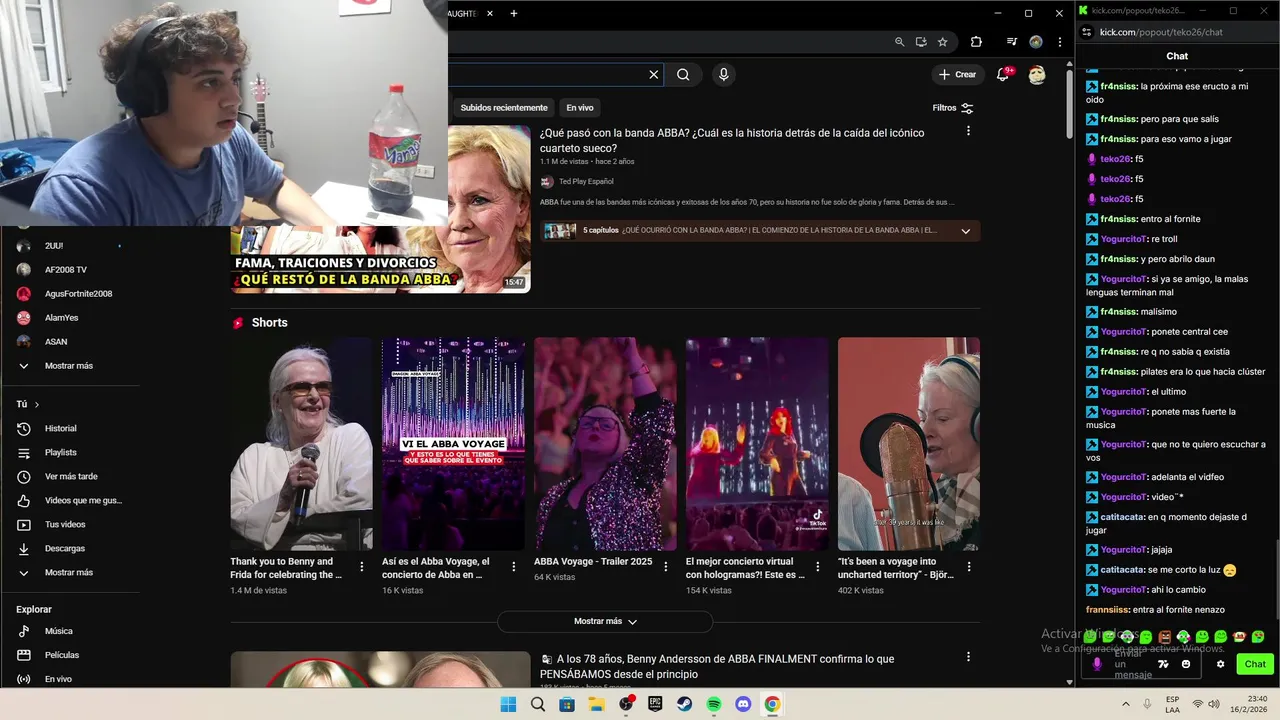Open the ABBA band history video title
Screen dimensions: 1280x720
pyautogui.click(x=732, y=140)
